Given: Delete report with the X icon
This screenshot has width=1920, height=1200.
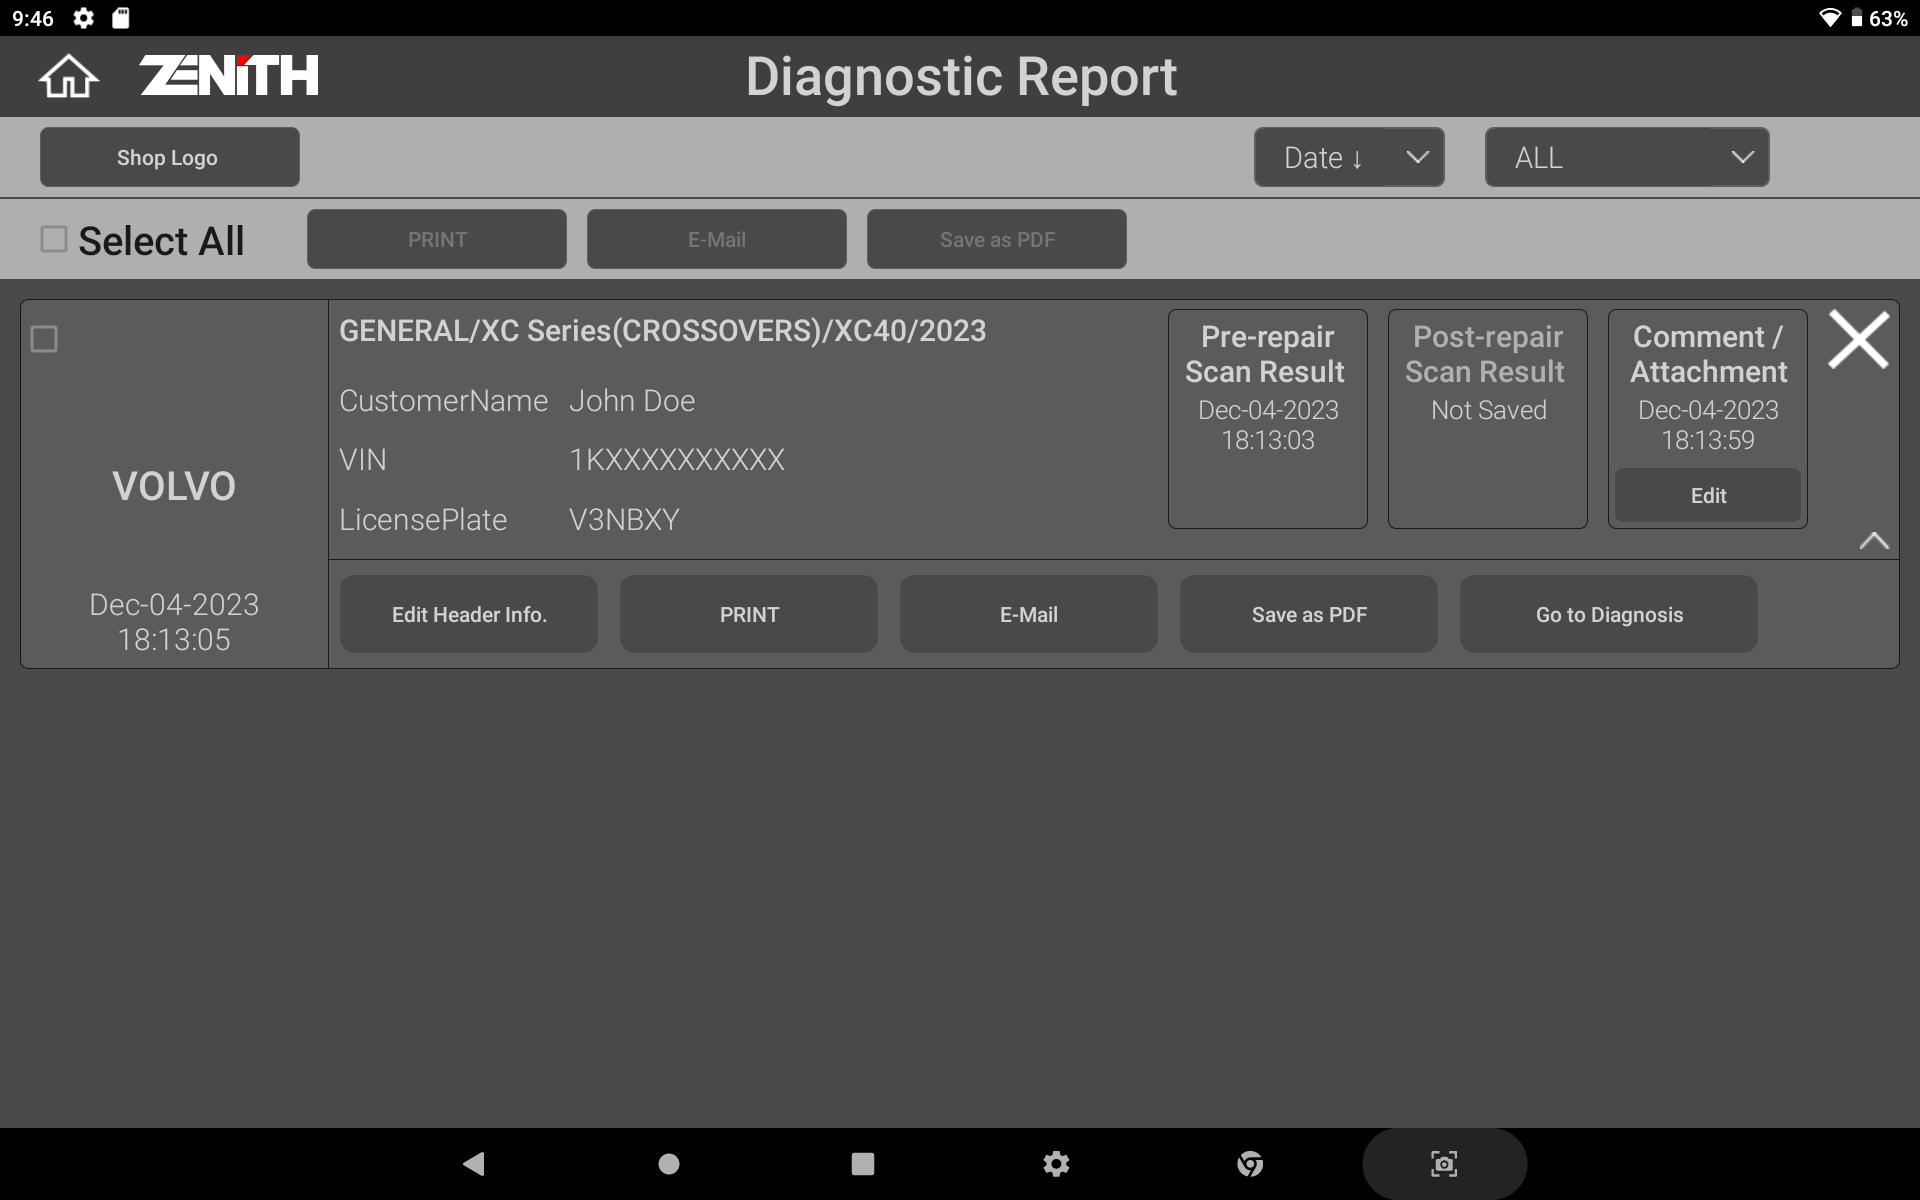Looking at the screenshot, I should click(1858, 340).
